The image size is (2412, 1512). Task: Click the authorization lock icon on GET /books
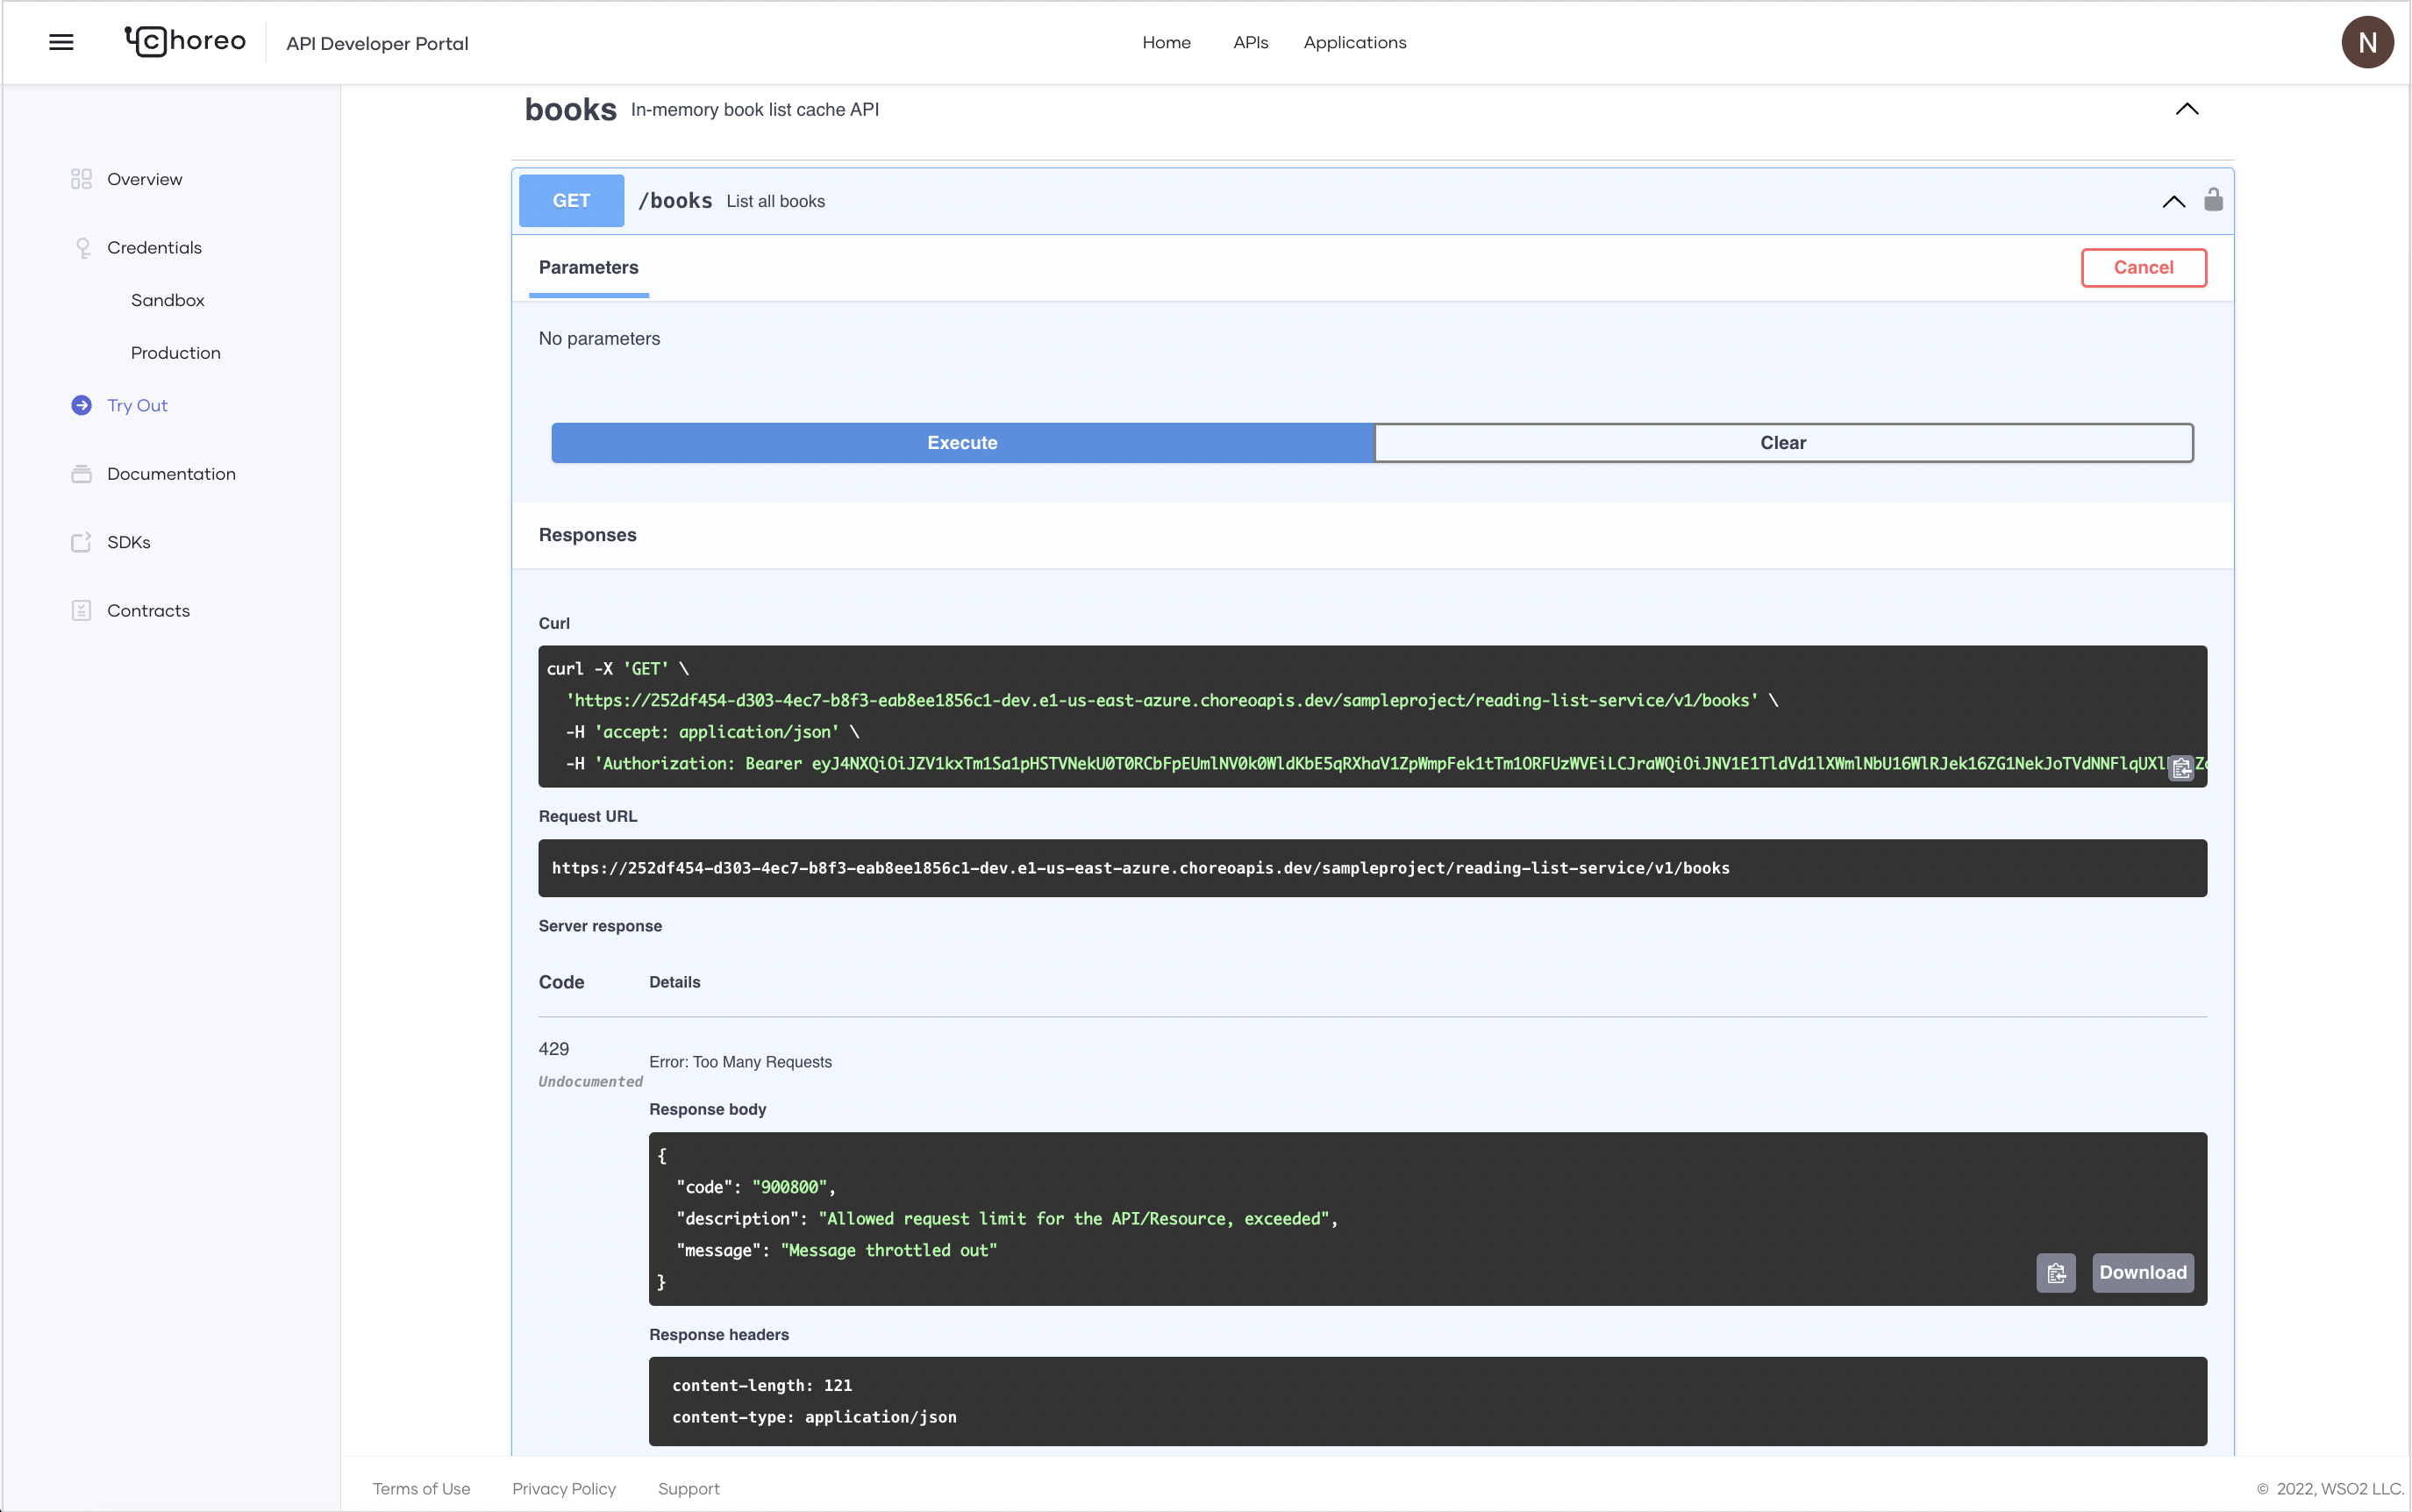pos(2213,200)
